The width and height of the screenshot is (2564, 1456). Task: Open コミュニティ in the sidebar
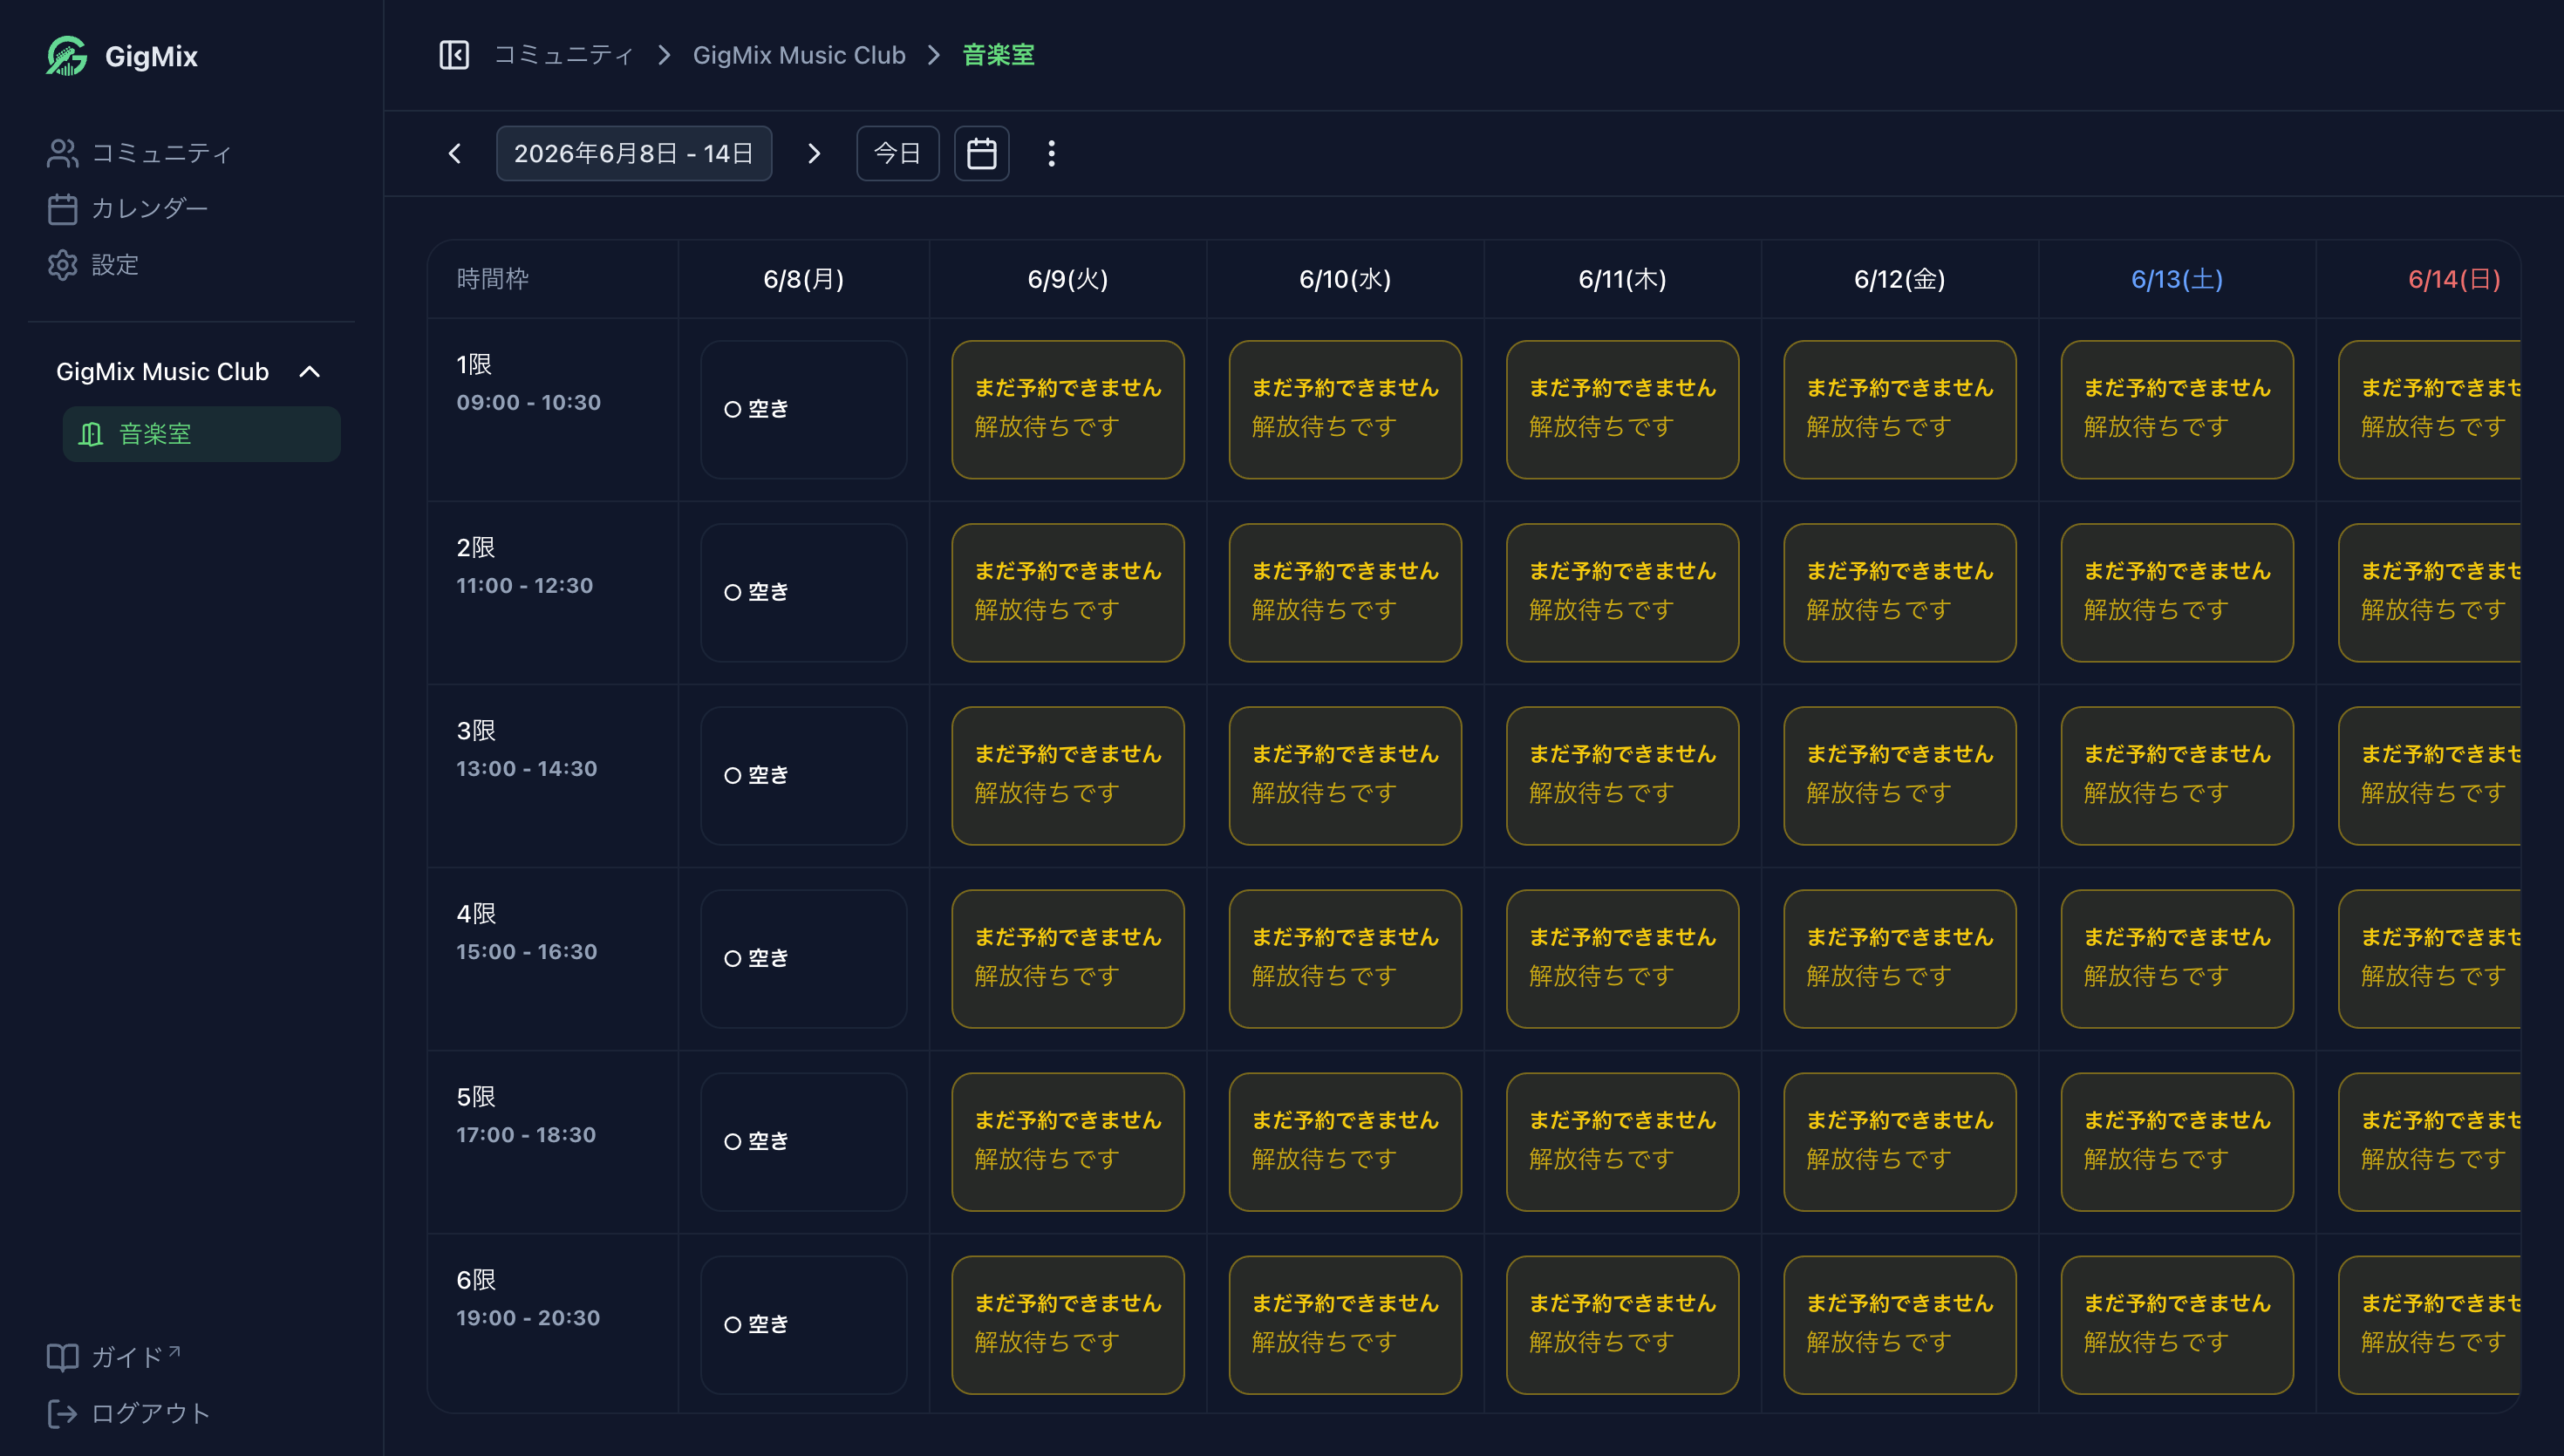139,153
